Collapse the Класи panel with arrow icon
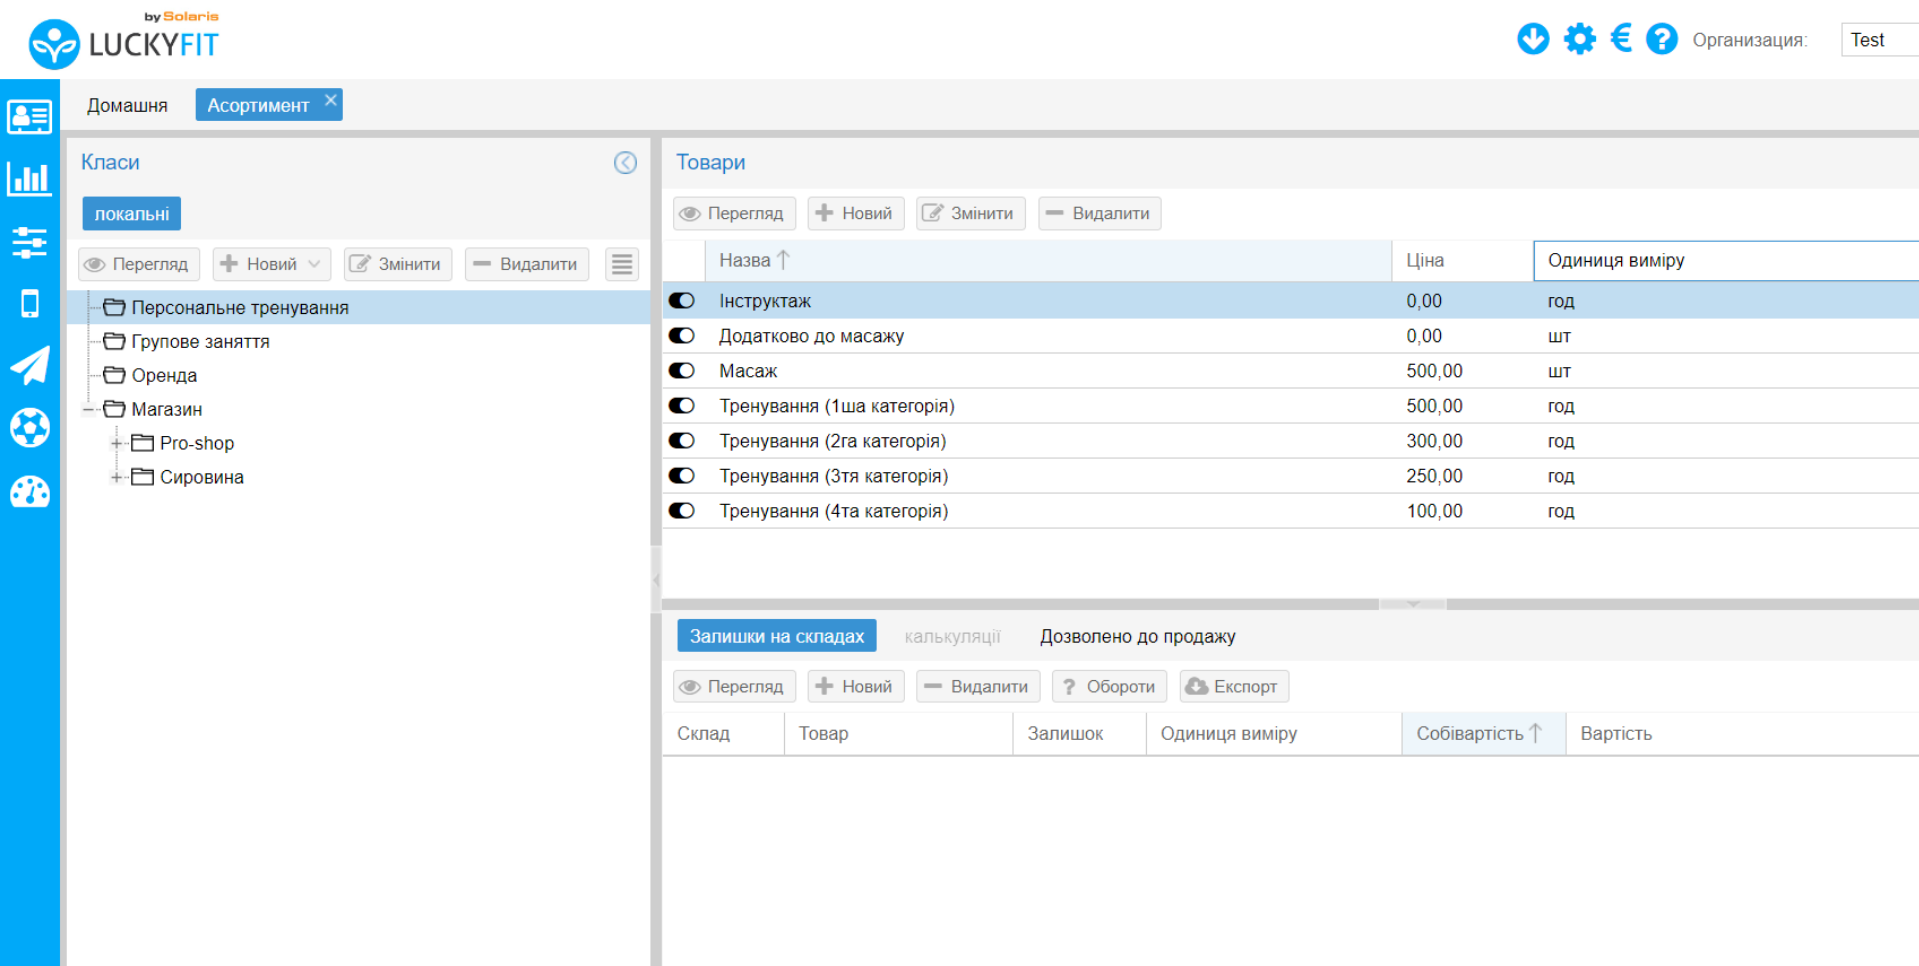Image resolution: width=1919 pixels, height=966 pixels. point(625,163)
